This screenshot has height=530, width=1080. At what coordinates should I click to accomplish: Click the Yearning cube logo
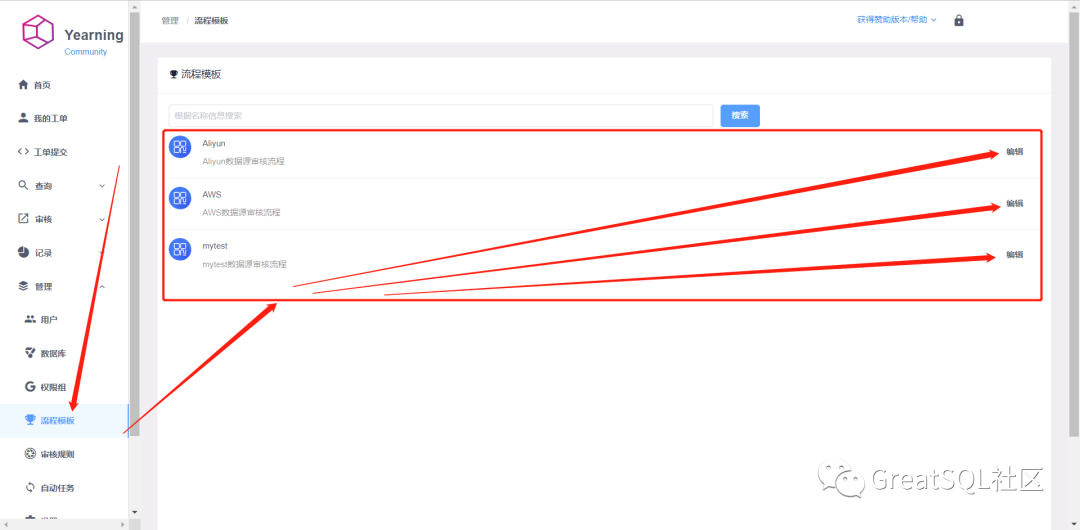tap(37, 33)
